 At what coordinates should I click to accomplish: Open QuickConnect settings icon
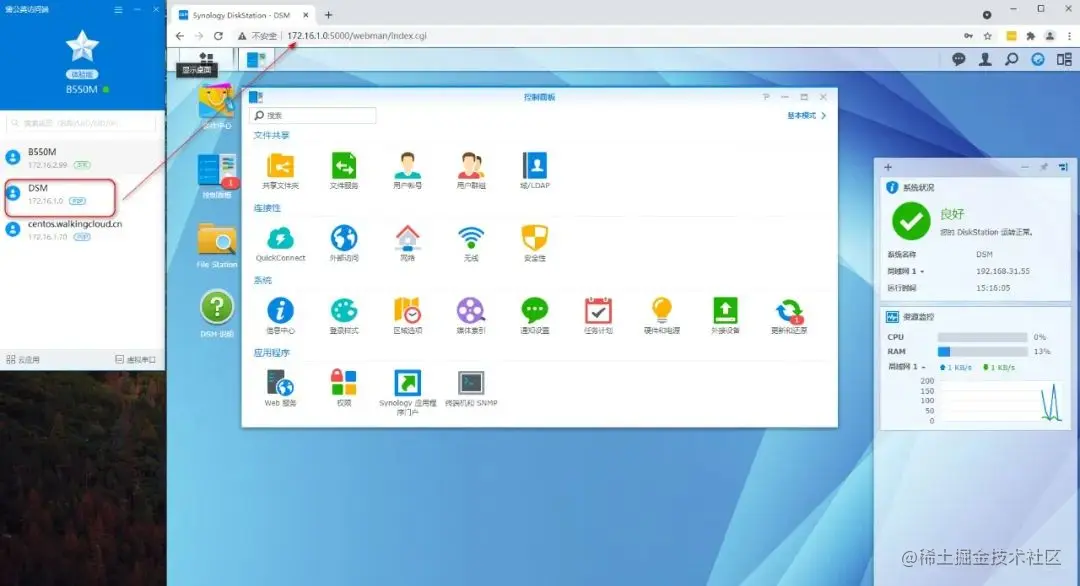click(x=280, y=238)
